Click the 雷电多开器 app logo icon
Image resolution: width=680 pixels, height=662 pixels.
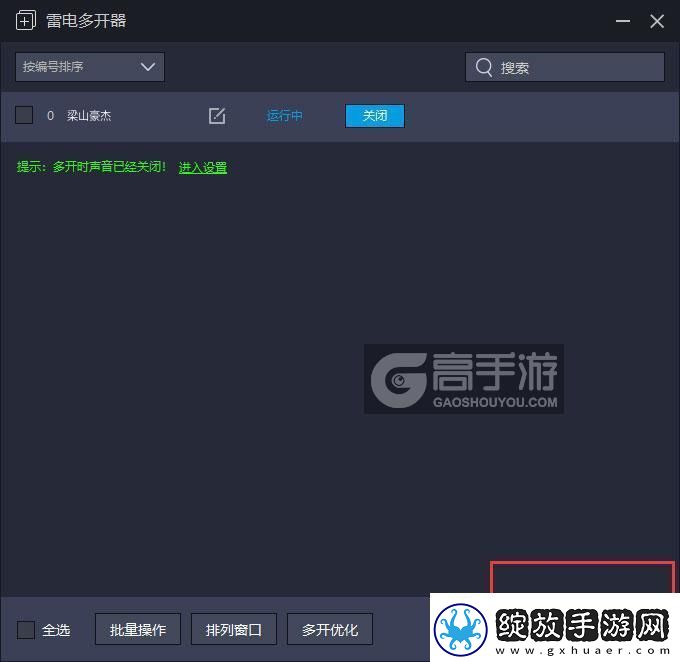26,20
